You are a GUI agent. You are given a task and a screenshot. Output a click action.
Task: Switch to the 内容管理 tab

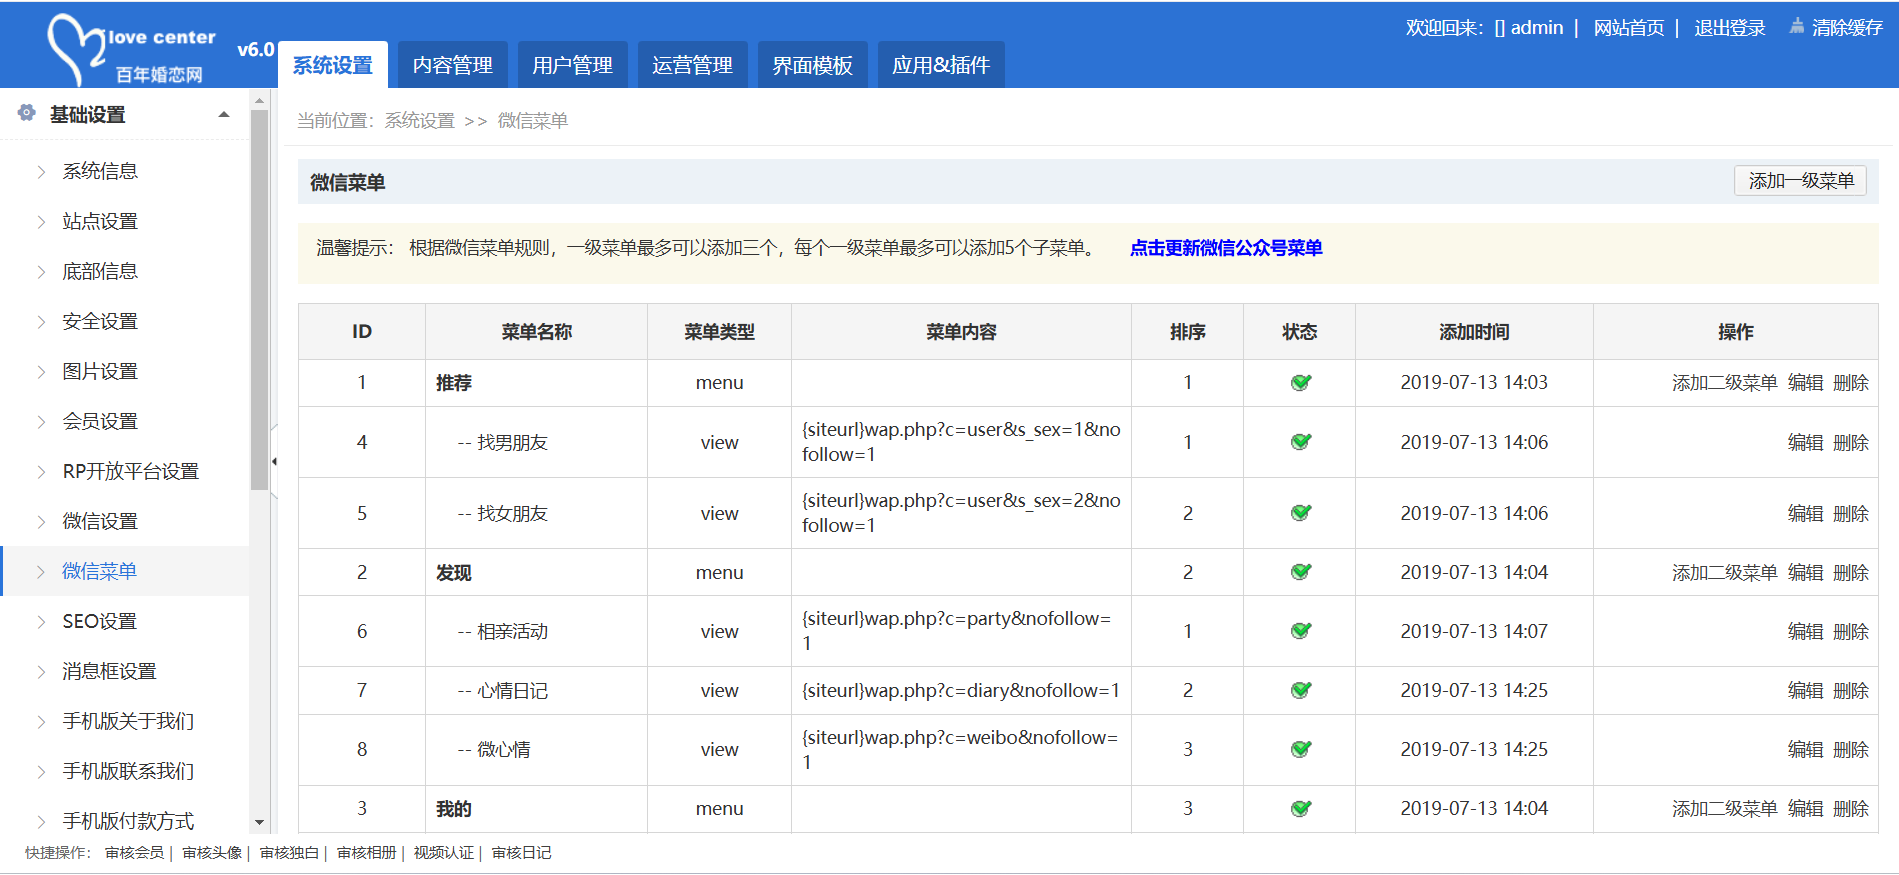pos(452,65)
